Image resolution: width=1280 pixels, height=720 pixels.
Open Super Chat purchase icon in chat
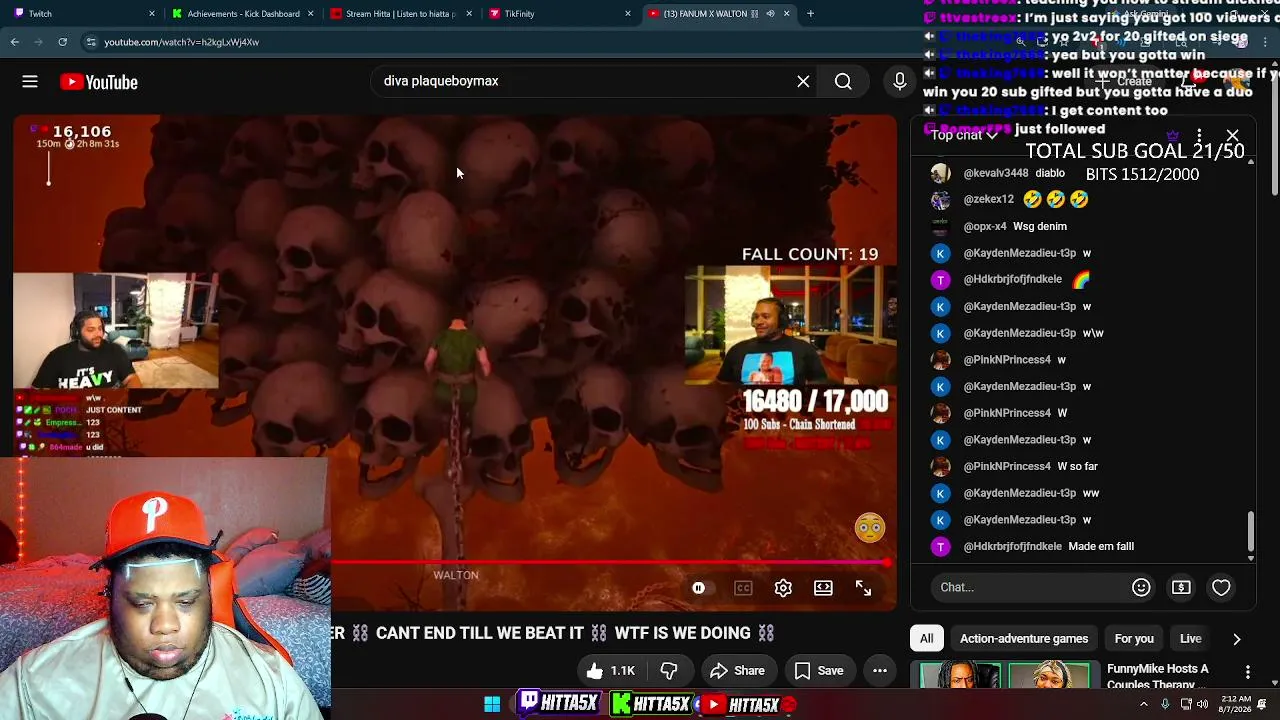tap(1181, 587)
